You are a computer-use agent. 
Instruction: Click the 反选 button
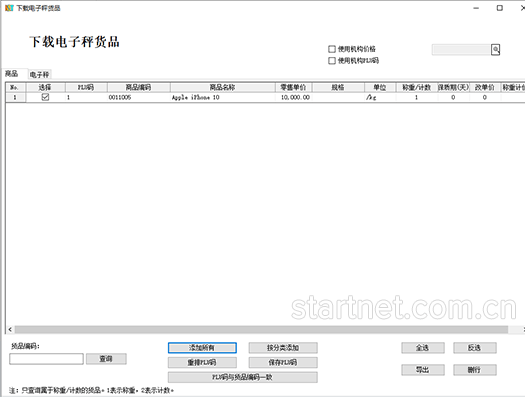coord(475,348)
